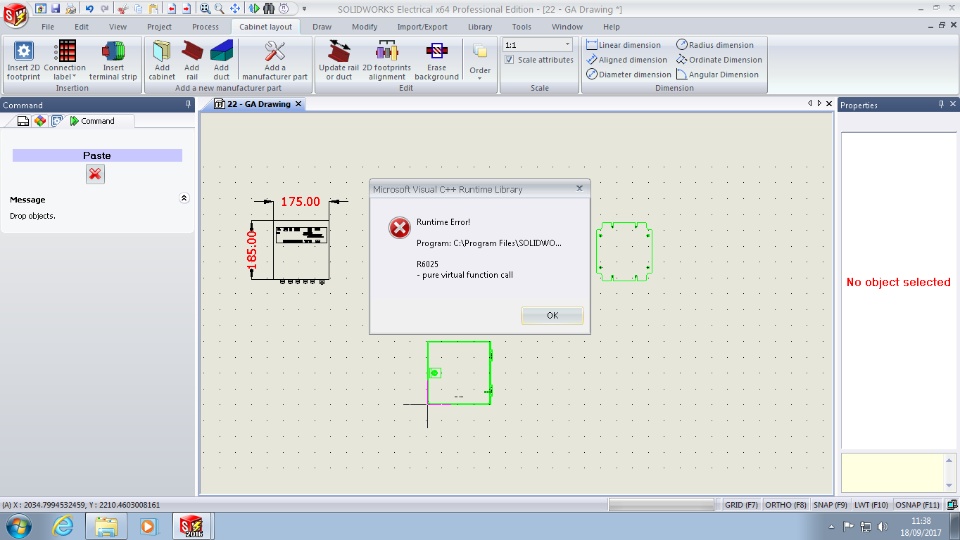960x540 pixels.
Task: Select the Aligned dimension tool
Action: pos(626,59)
